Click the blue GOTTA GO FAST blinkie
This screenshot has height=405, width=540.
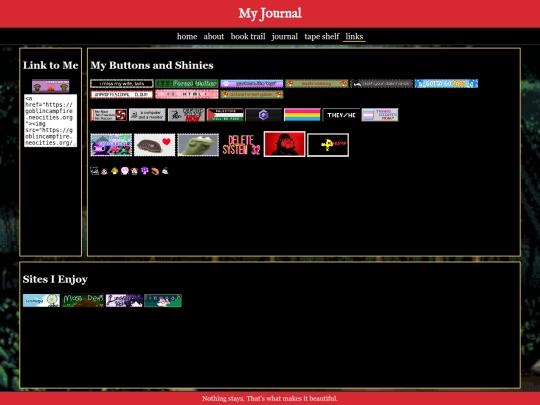point(446,84)
